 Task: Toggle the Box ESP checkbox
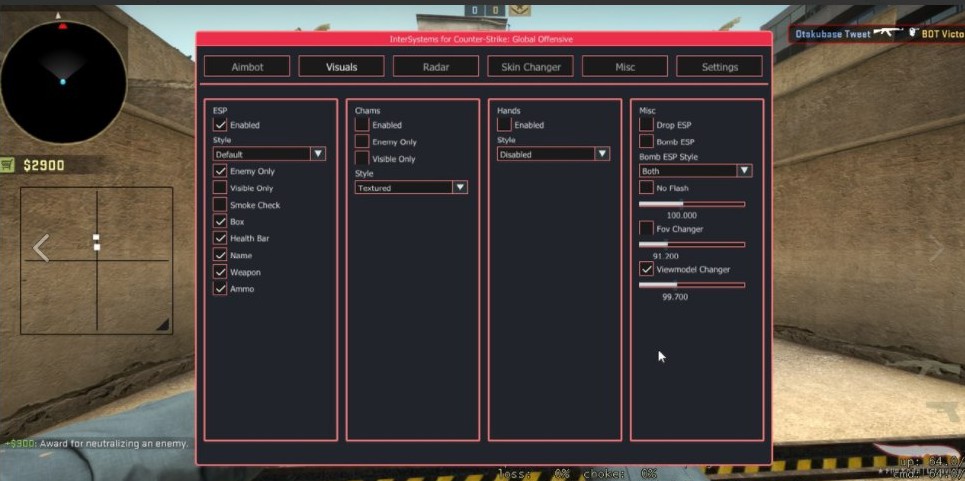click(x=220, y=221)
